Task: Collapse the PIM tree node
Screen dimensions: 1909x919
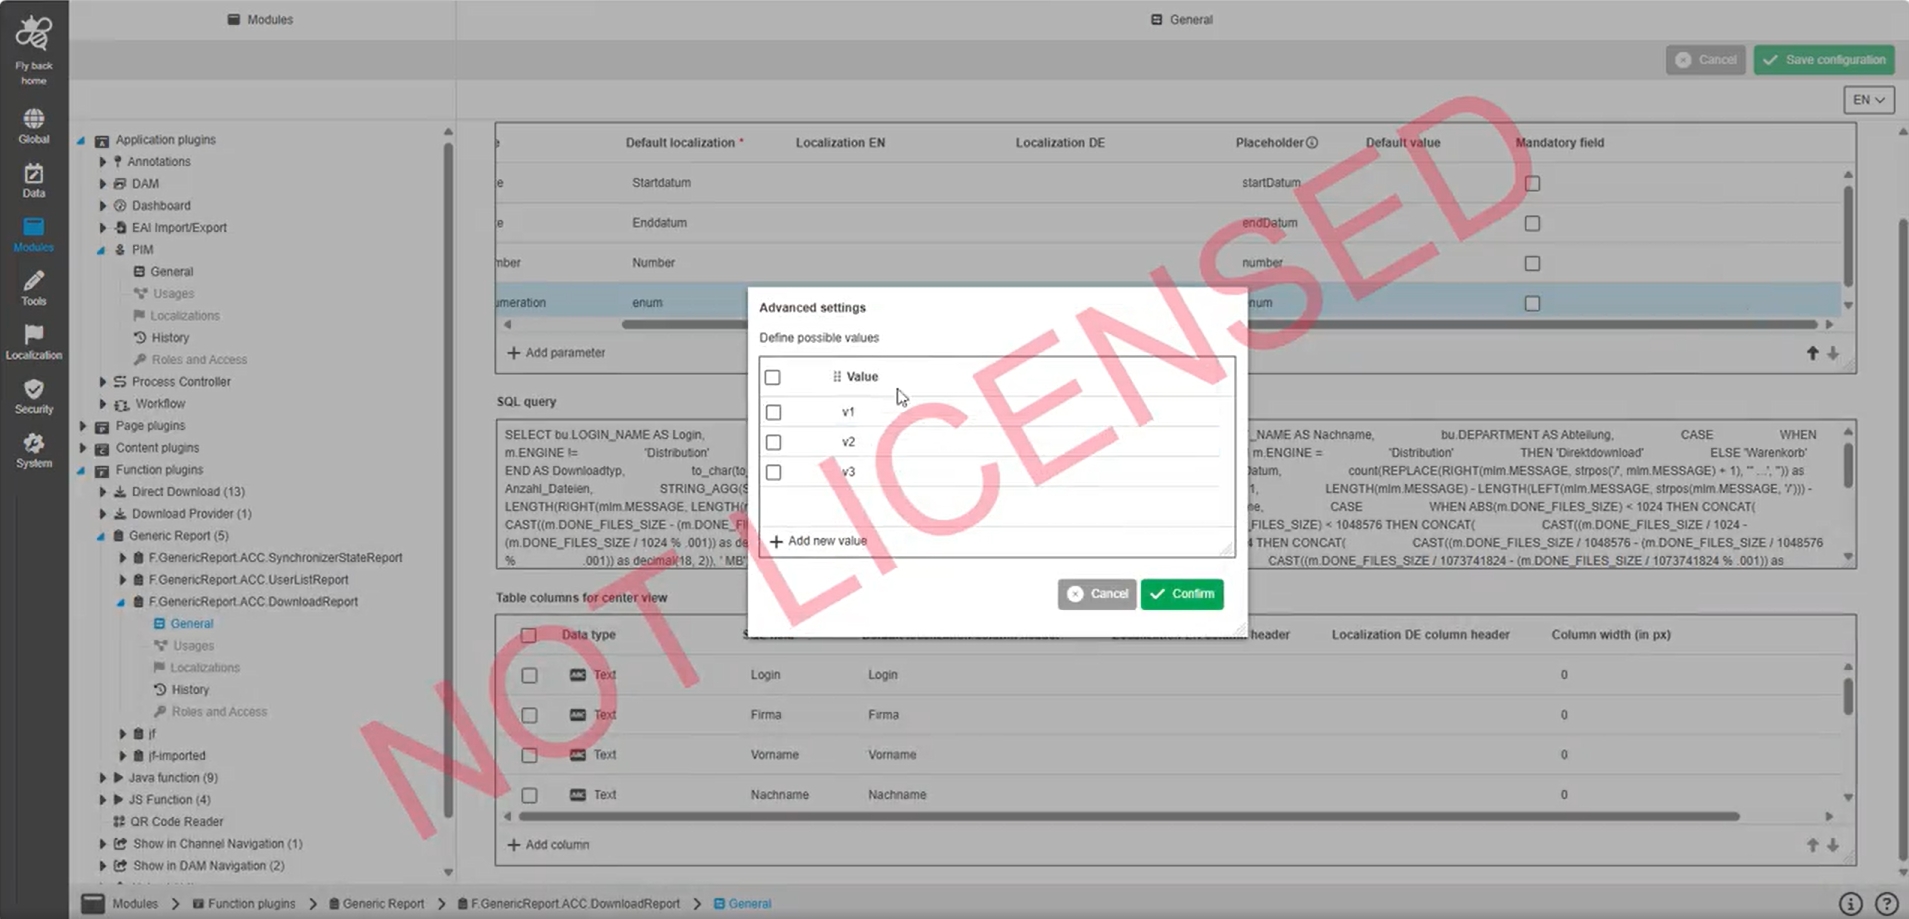Action: tap(101, 251)
